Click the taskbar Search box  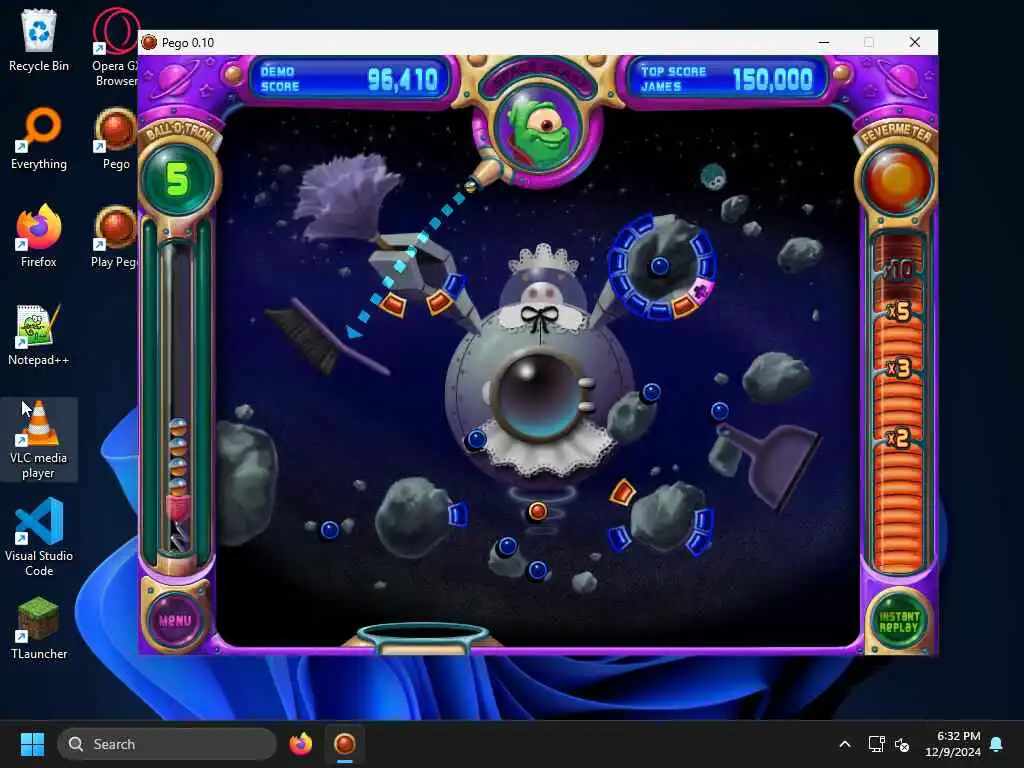tap(167, 744)
